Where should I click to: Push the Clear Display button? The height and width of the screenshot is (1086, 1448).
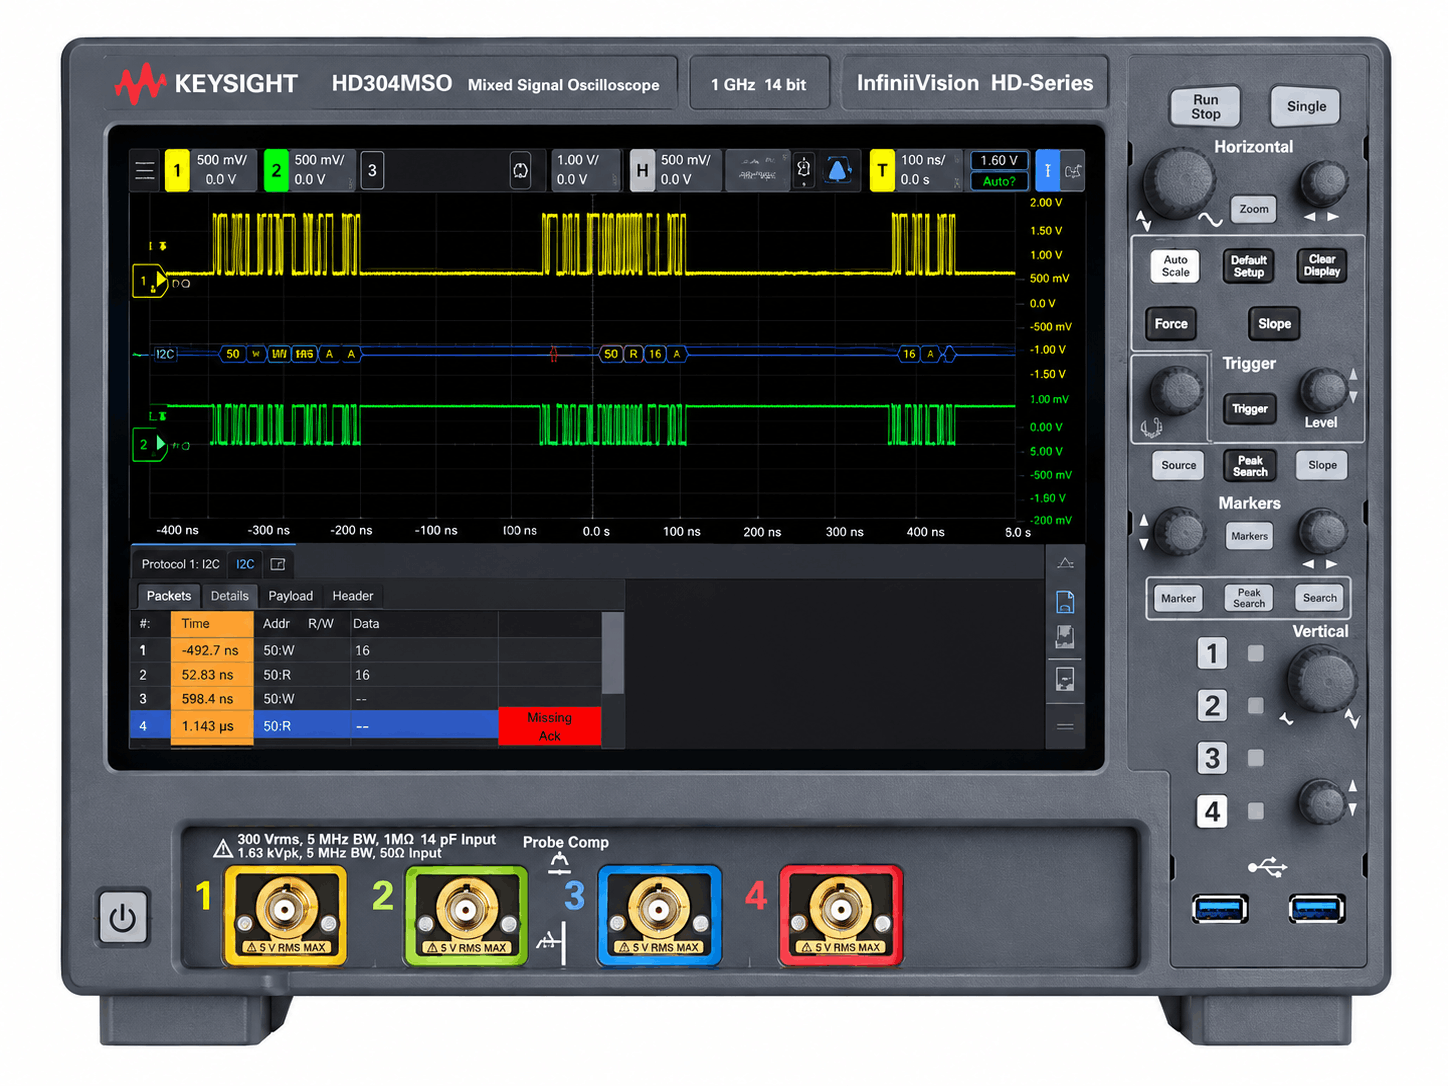pos(1321,265)
